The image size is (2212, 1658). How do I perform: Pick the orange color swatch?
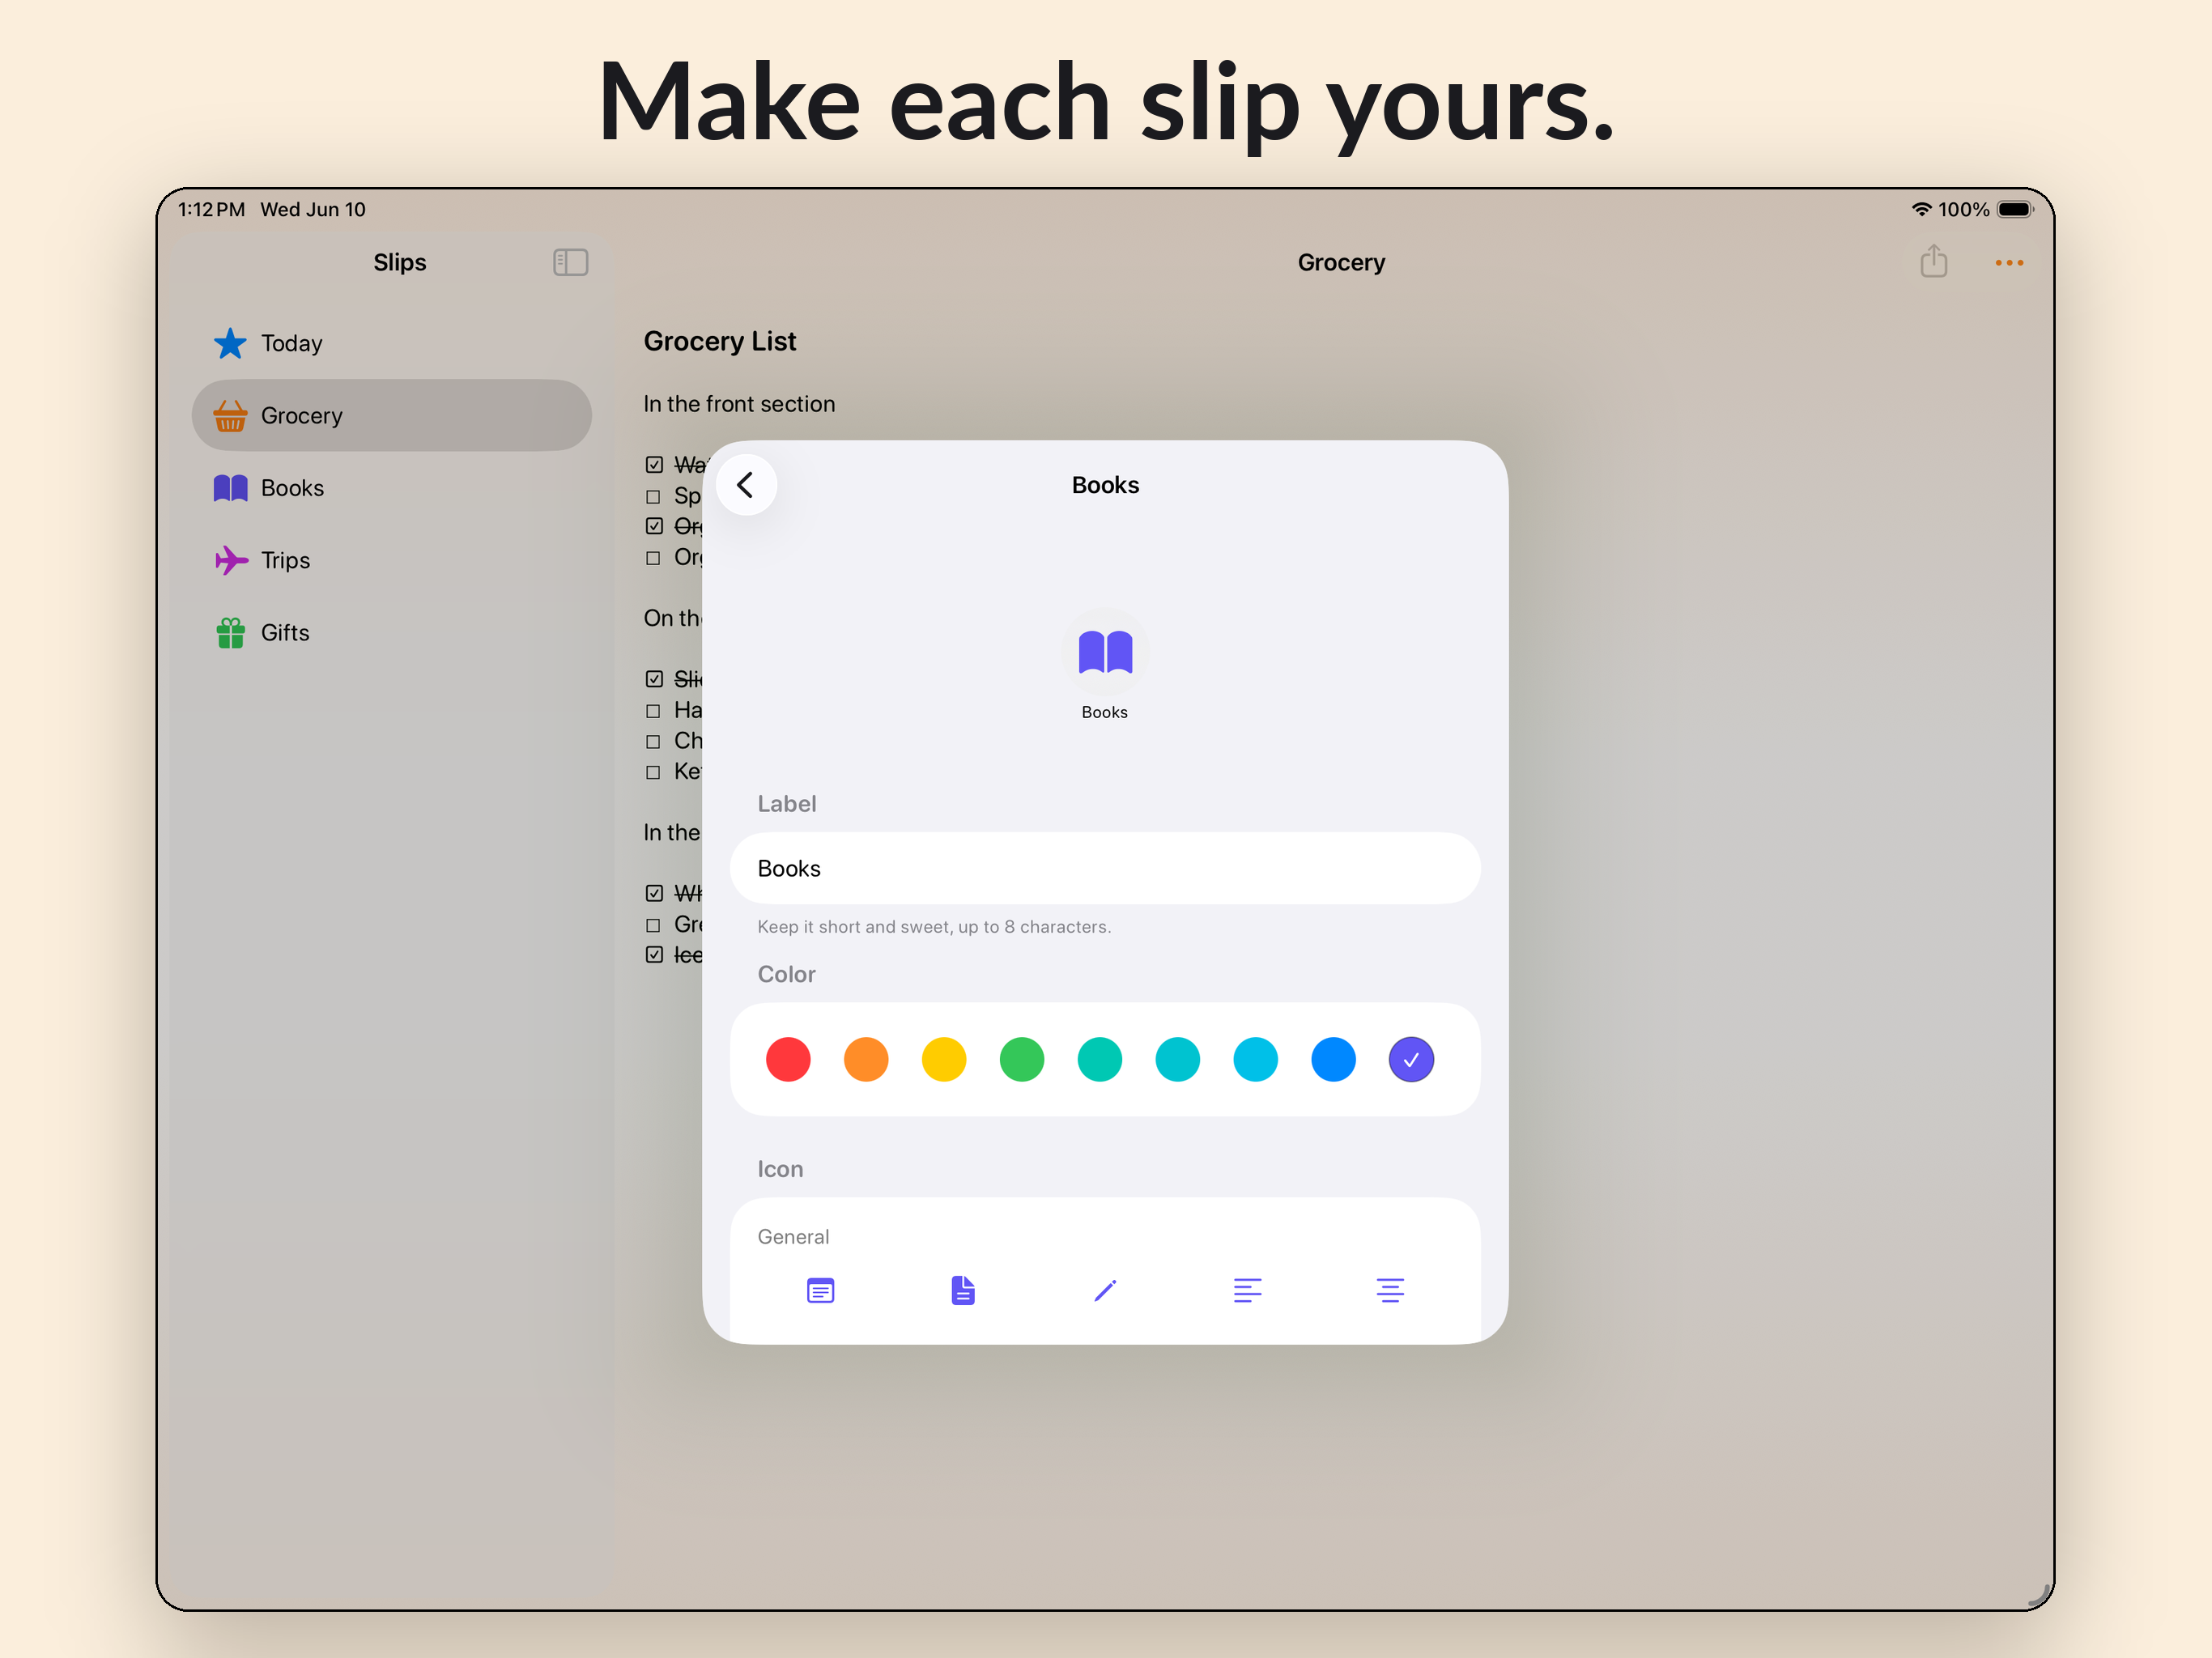(866, 1059)
